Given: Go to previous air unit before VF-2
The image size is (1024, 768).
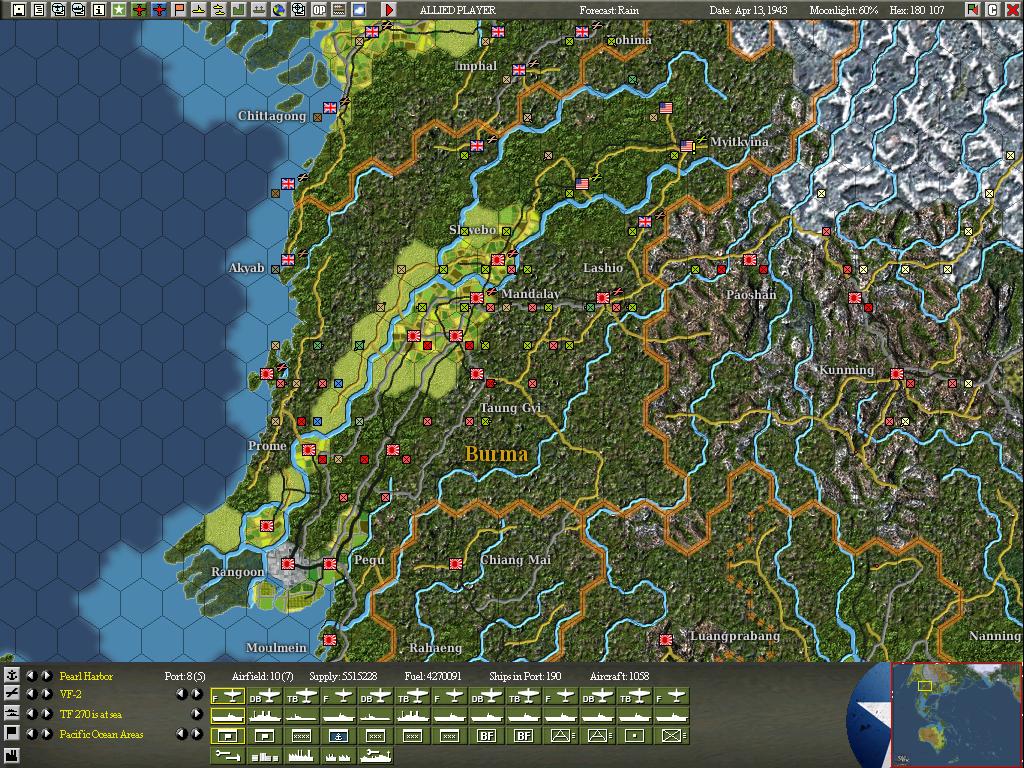Looking at the screenshot, I should coord(31,695).
